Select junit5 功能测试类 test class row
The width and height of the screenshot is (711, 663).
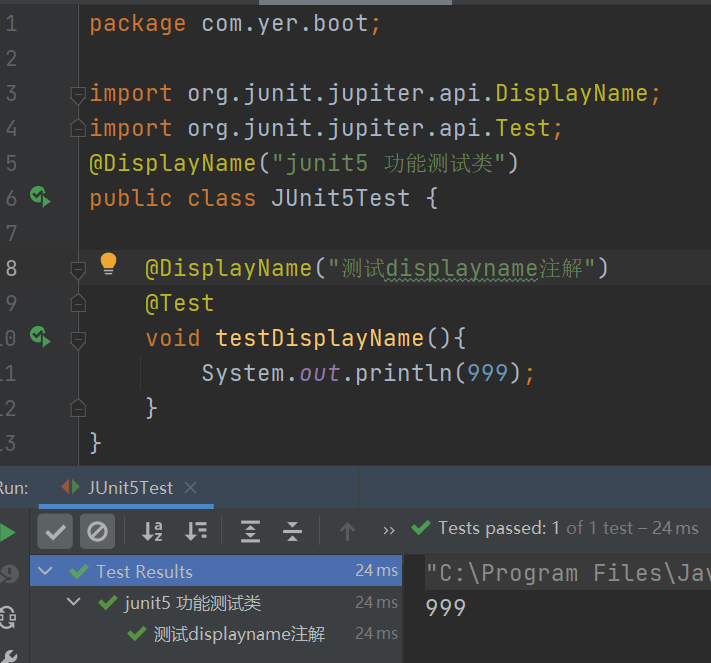pyautogui.click(x=216, y=603)
